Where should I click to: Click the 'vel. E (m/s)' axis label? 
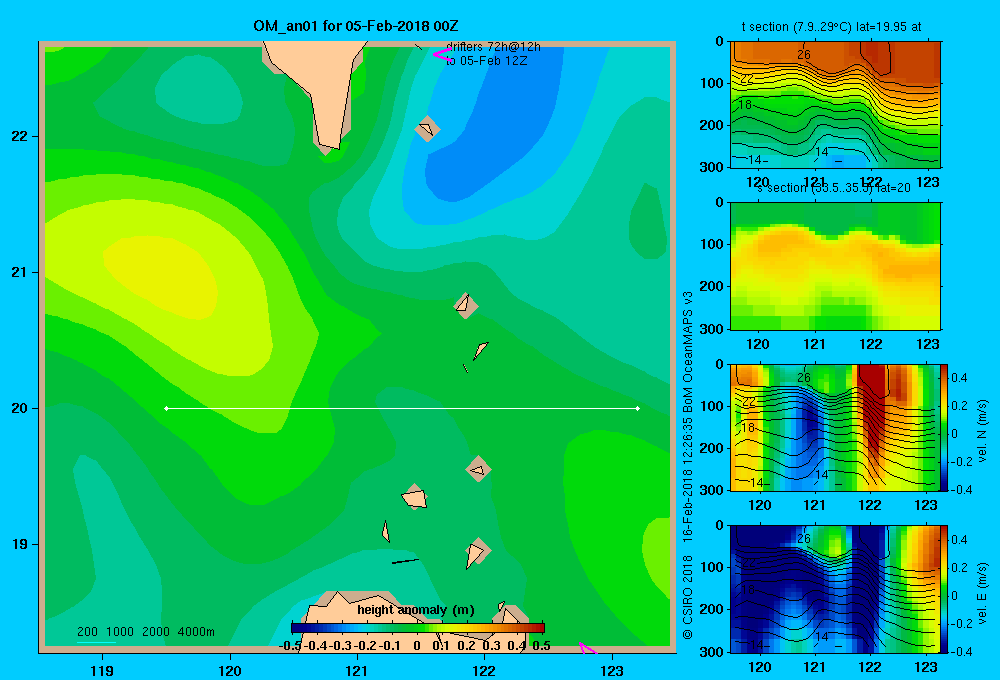coord(983,593)
